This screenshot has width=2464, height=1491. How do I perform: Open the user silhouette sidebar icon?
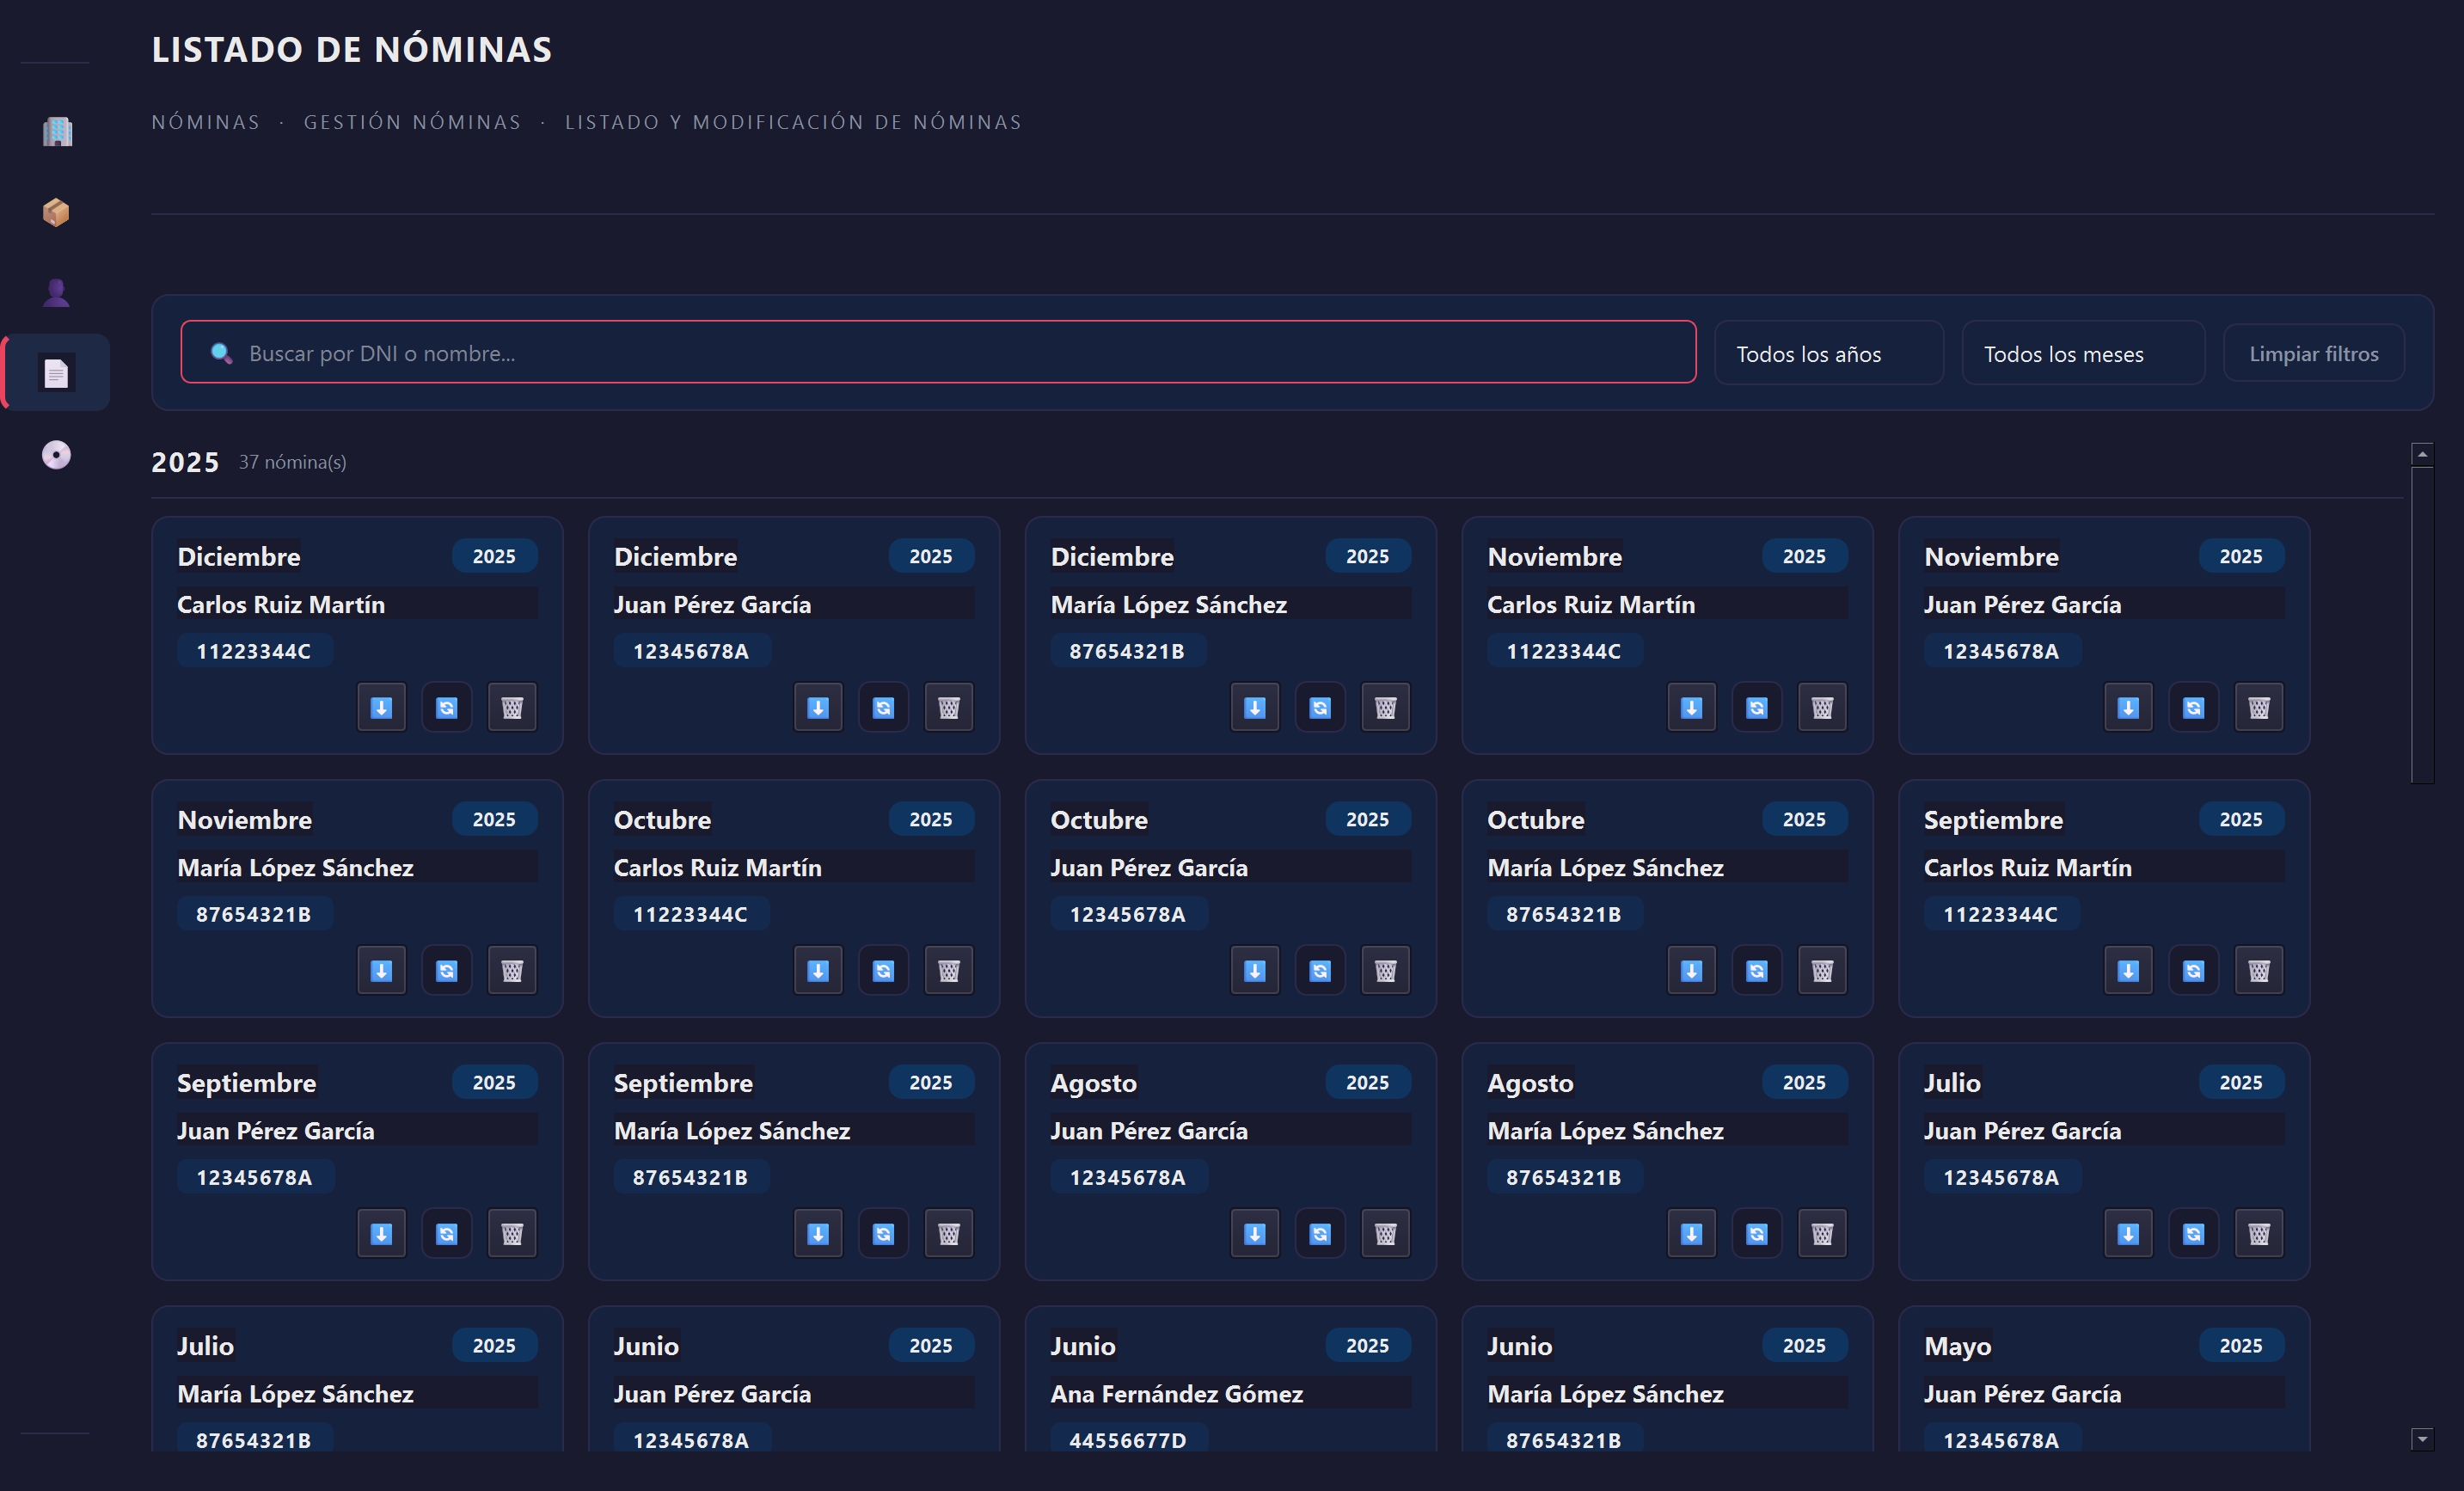tap(57, 293)
